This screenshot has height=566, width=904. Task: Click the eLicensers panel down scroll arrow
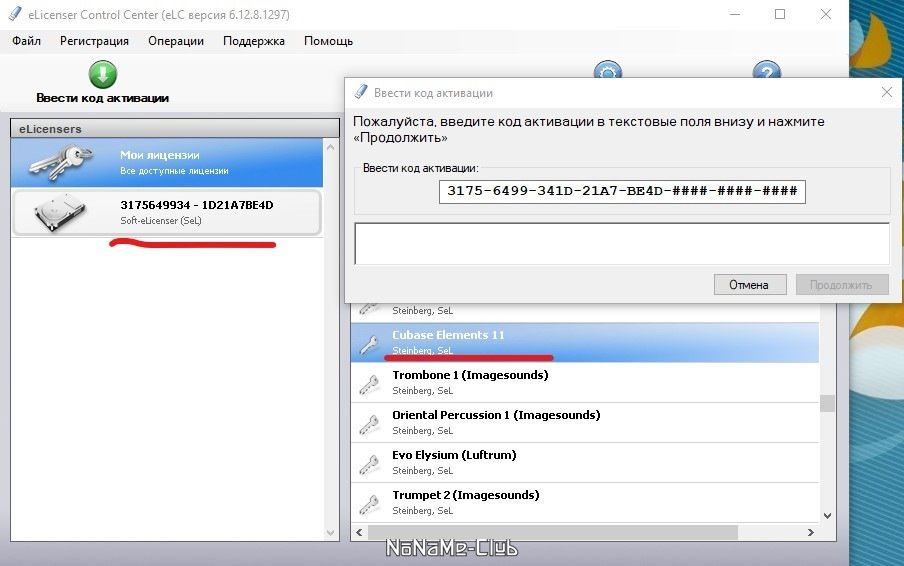[x=330, y=533]
